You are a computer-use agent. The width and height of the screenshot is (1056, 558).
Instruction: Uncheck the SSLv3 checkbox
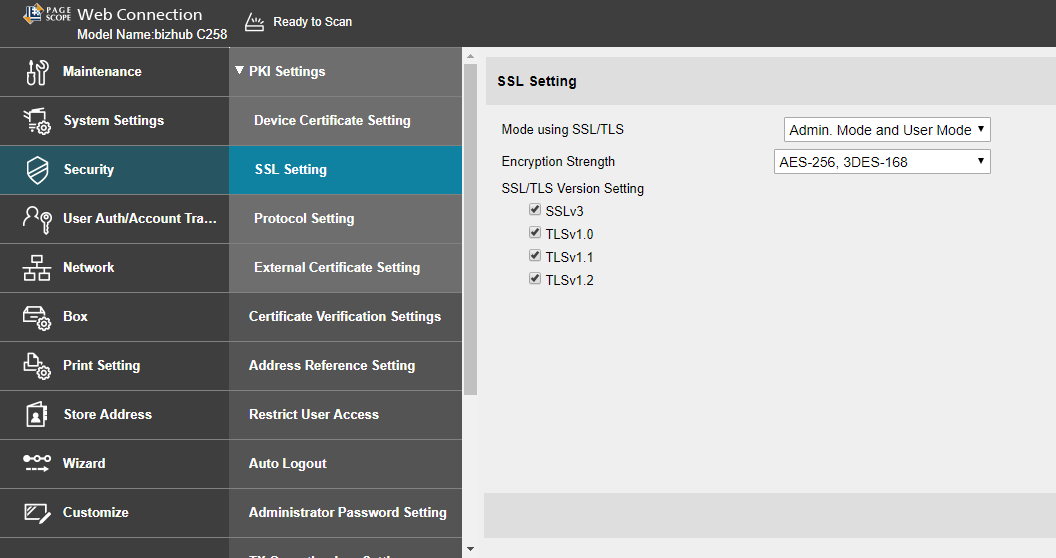[x=535, y=211]
